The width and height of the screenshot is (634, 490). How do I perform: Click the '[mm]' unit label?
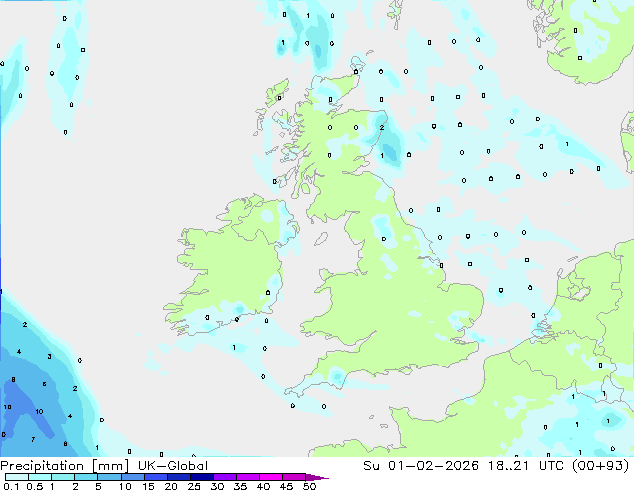[x=111, y=466]
